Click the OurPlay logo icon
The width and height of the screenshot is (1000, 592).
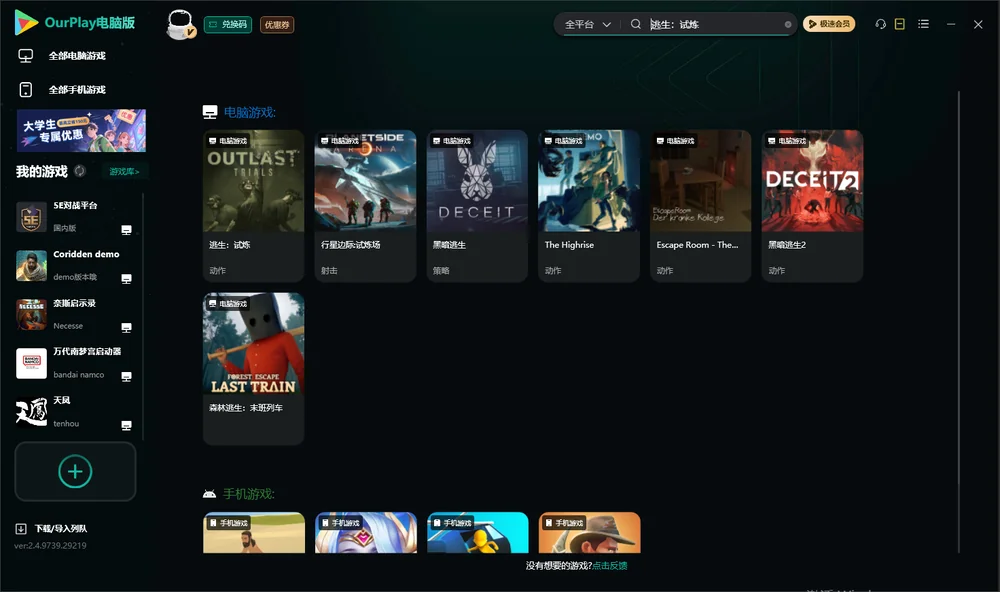26,23
